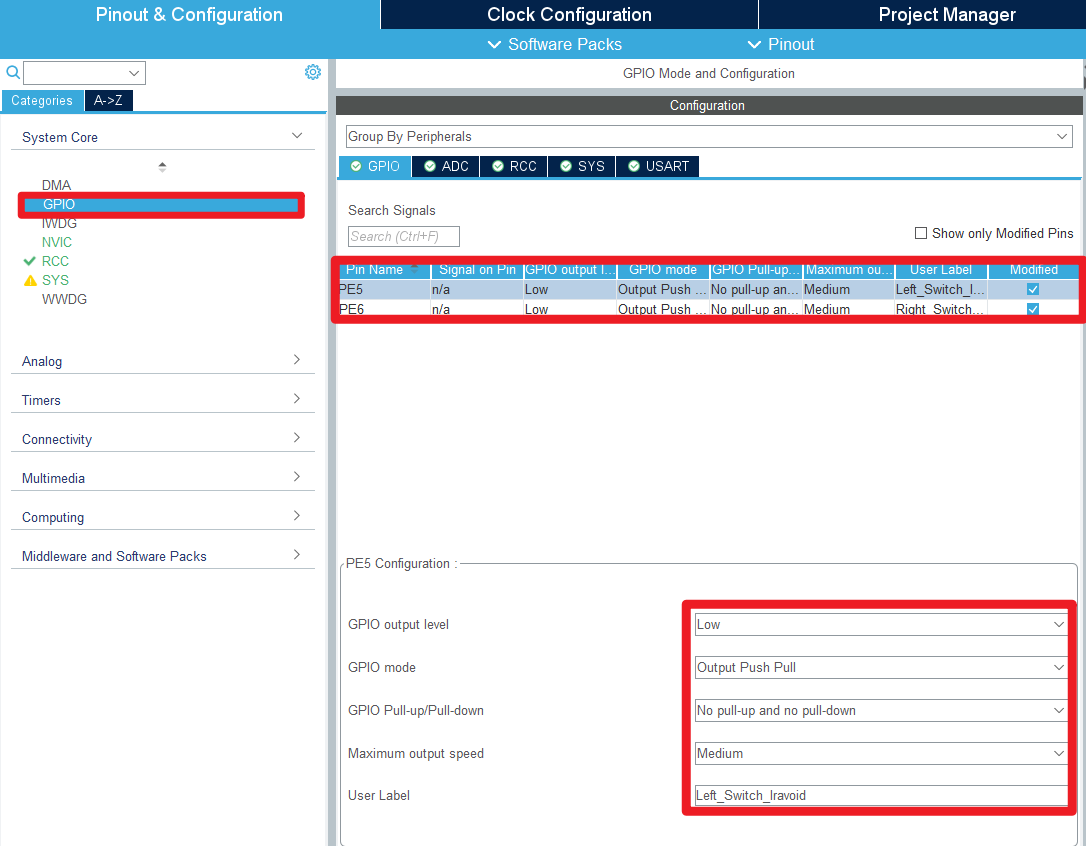Expand the Analog category
Screen dimensions: 1086x846
163,361
